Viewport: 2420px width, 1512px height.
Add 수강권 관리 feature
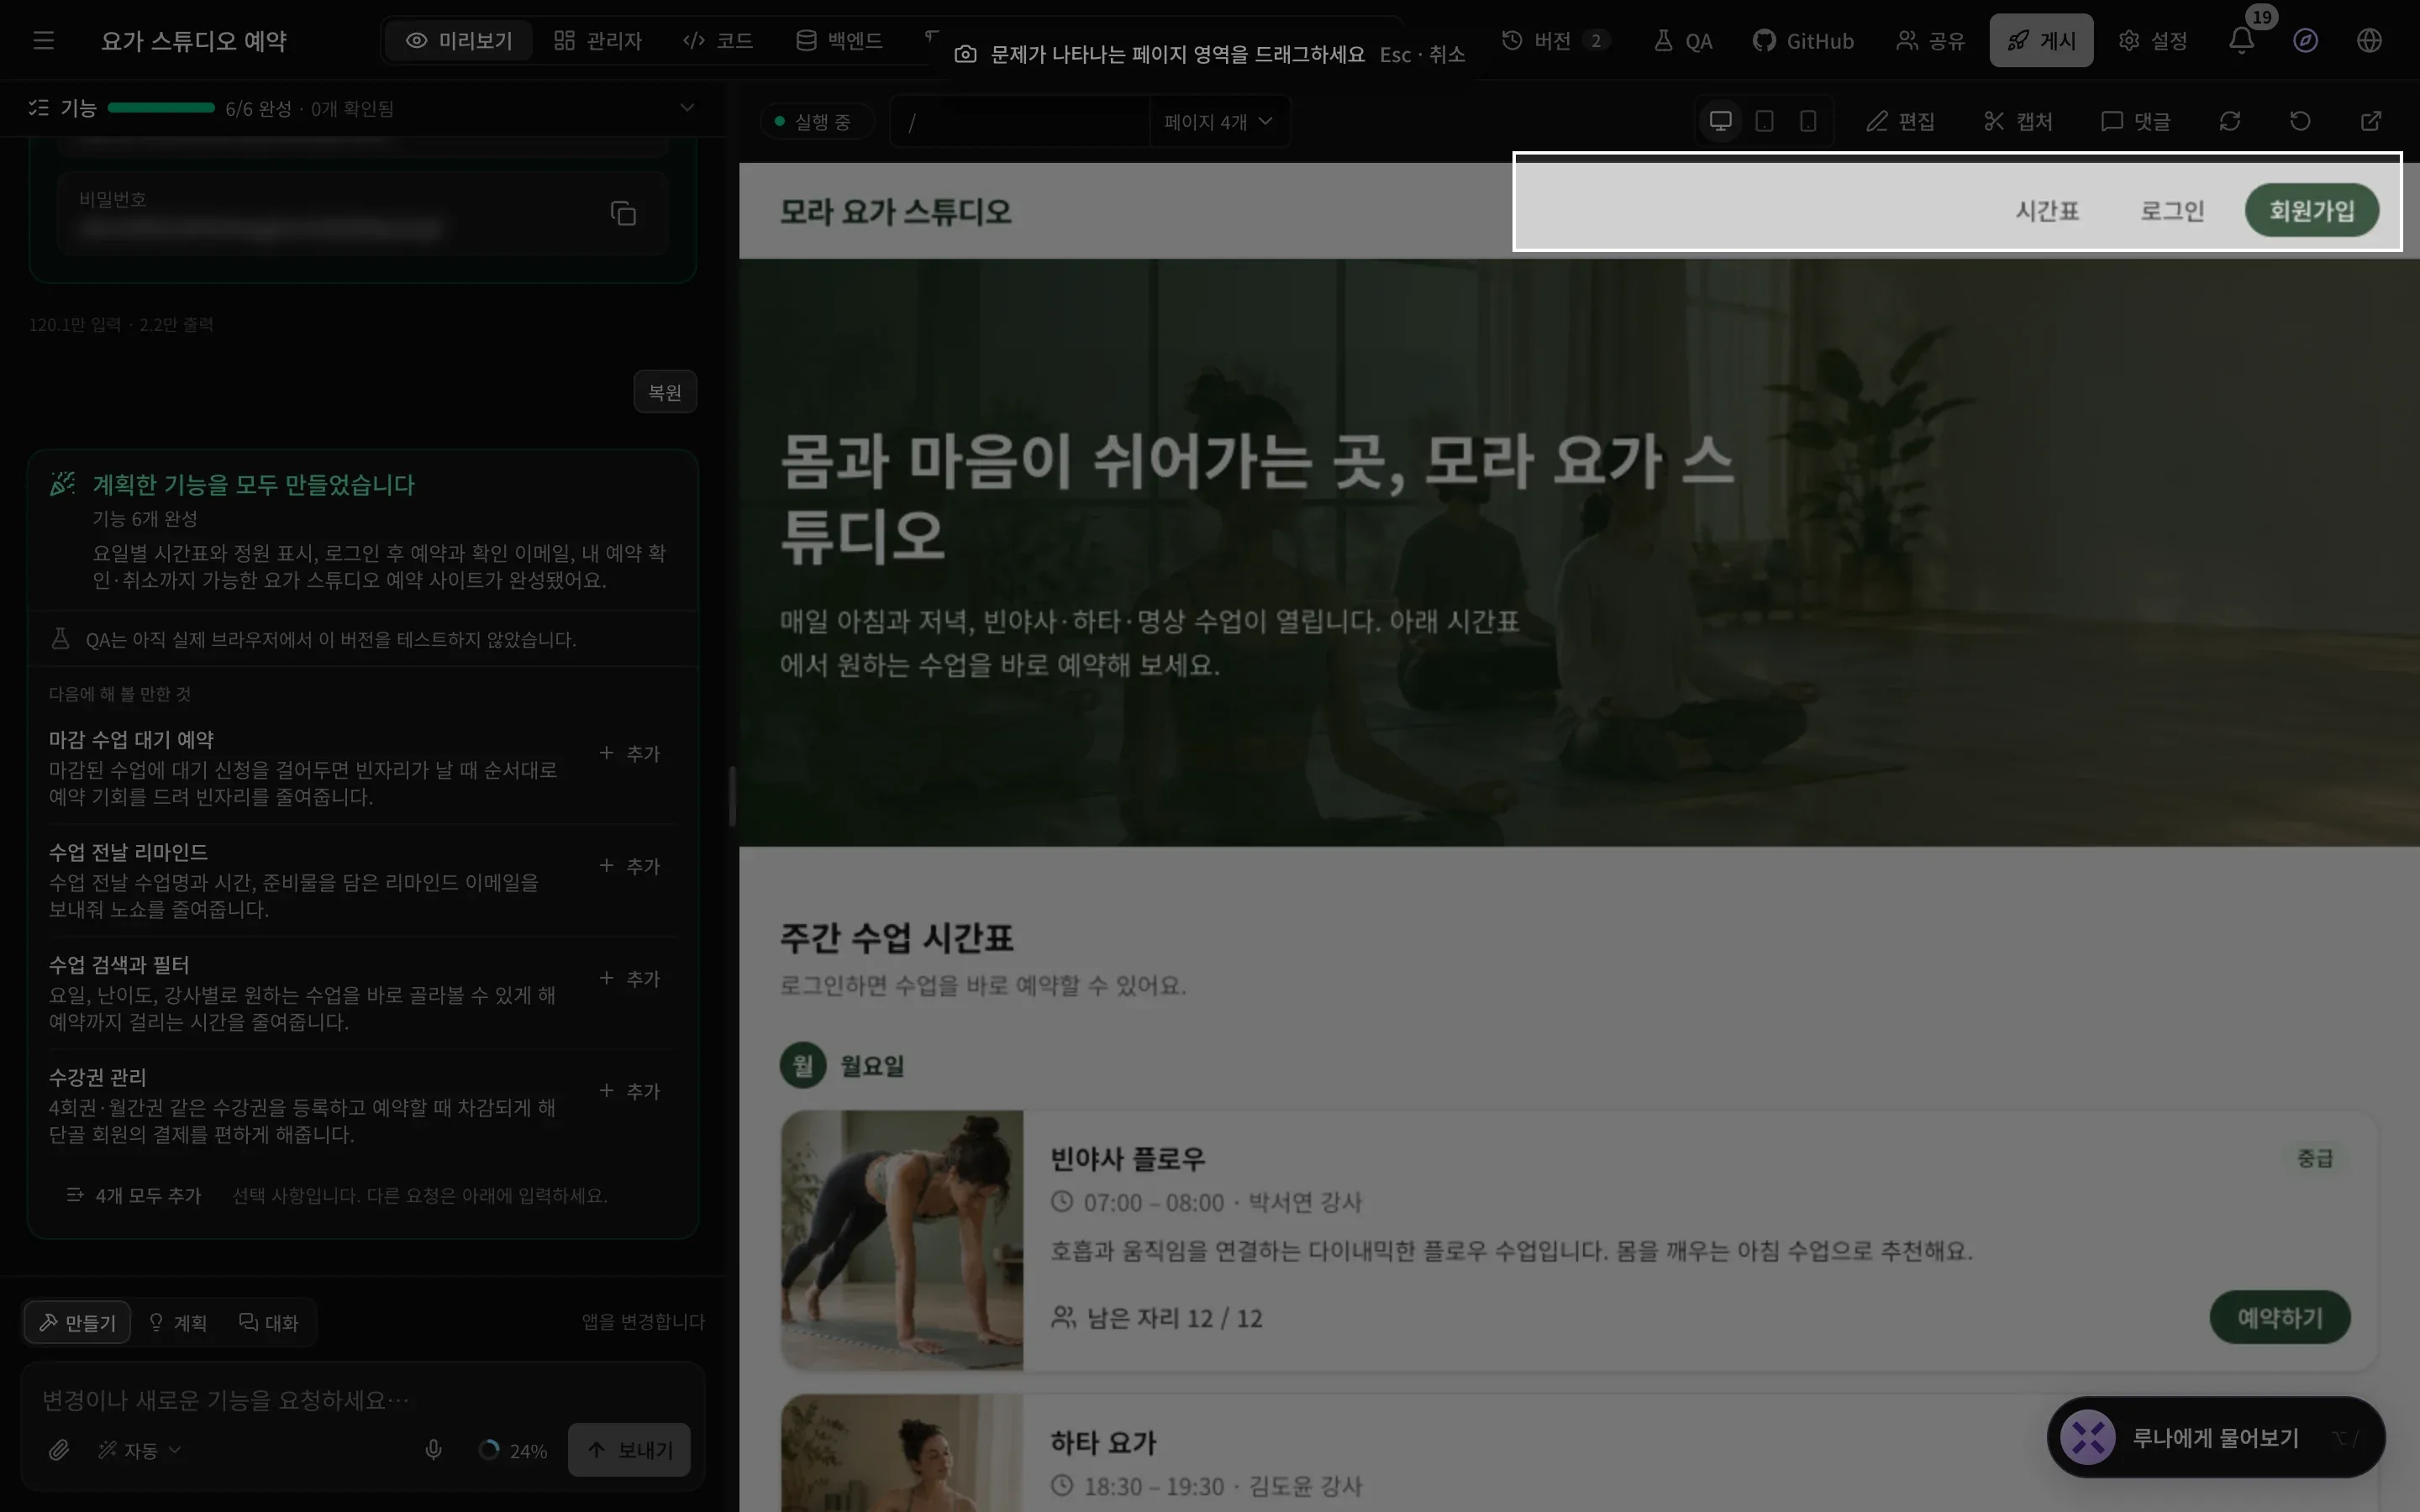tap(630, 1091)
